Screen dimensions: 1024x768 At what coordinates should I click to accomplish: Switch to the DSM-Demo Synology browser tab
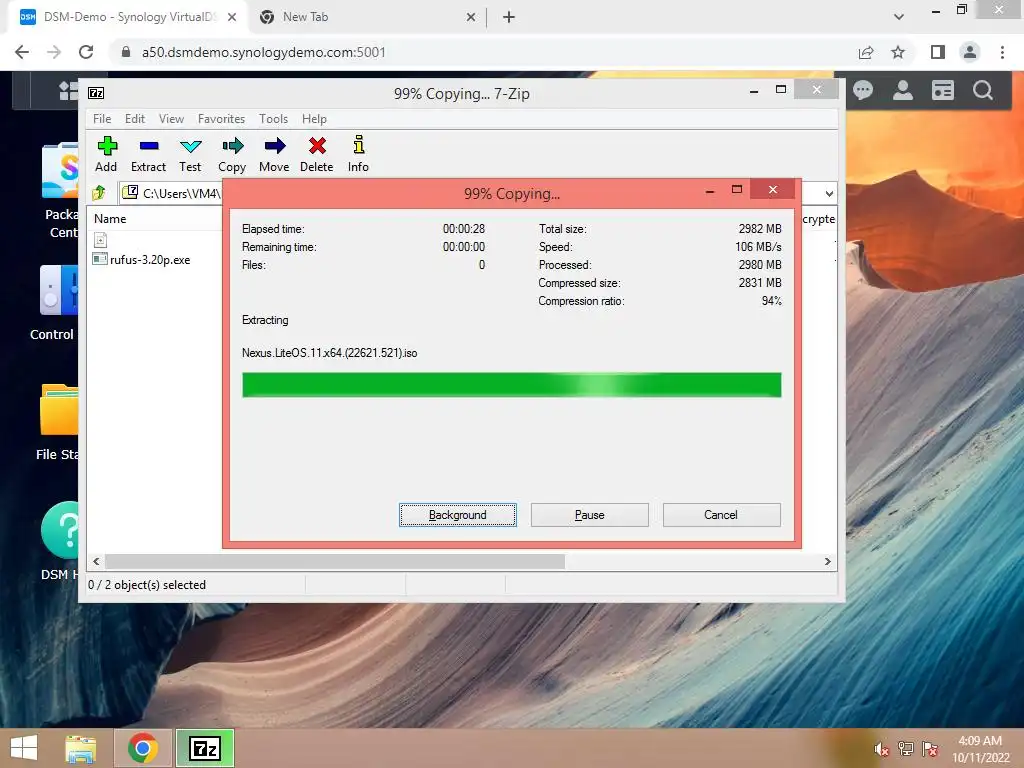pyautogui.click(x=127, y=17)
